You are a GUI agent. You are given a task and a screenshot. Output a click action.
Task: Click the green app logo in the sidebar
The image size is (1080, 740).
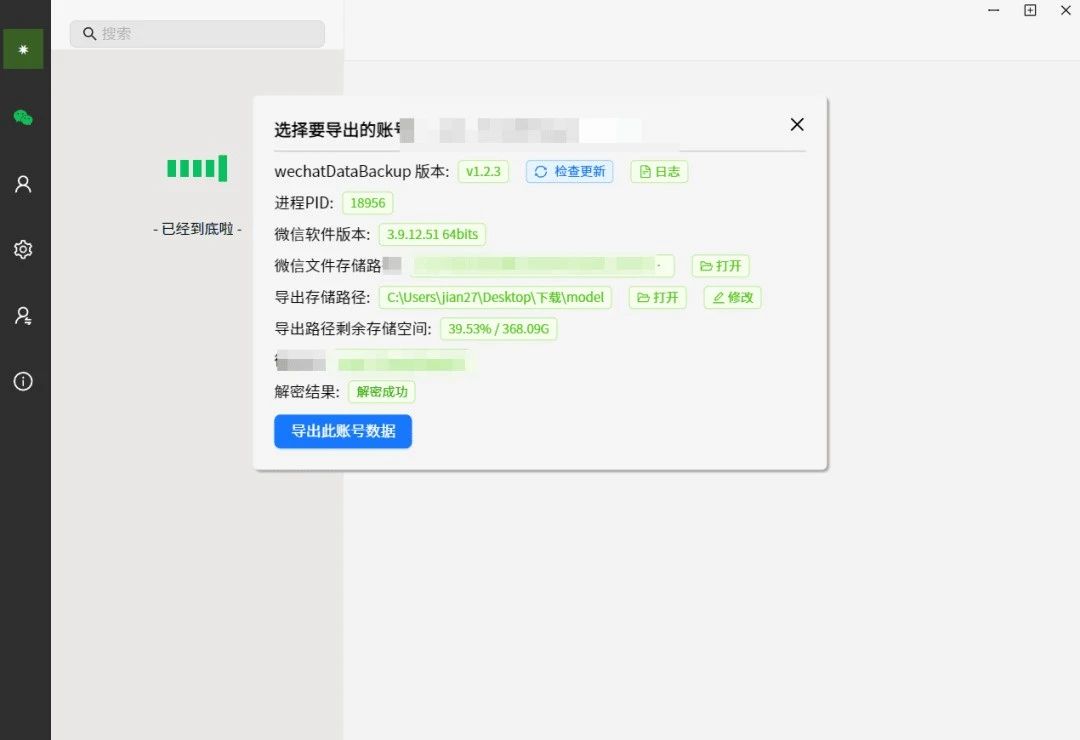point(23,49)
